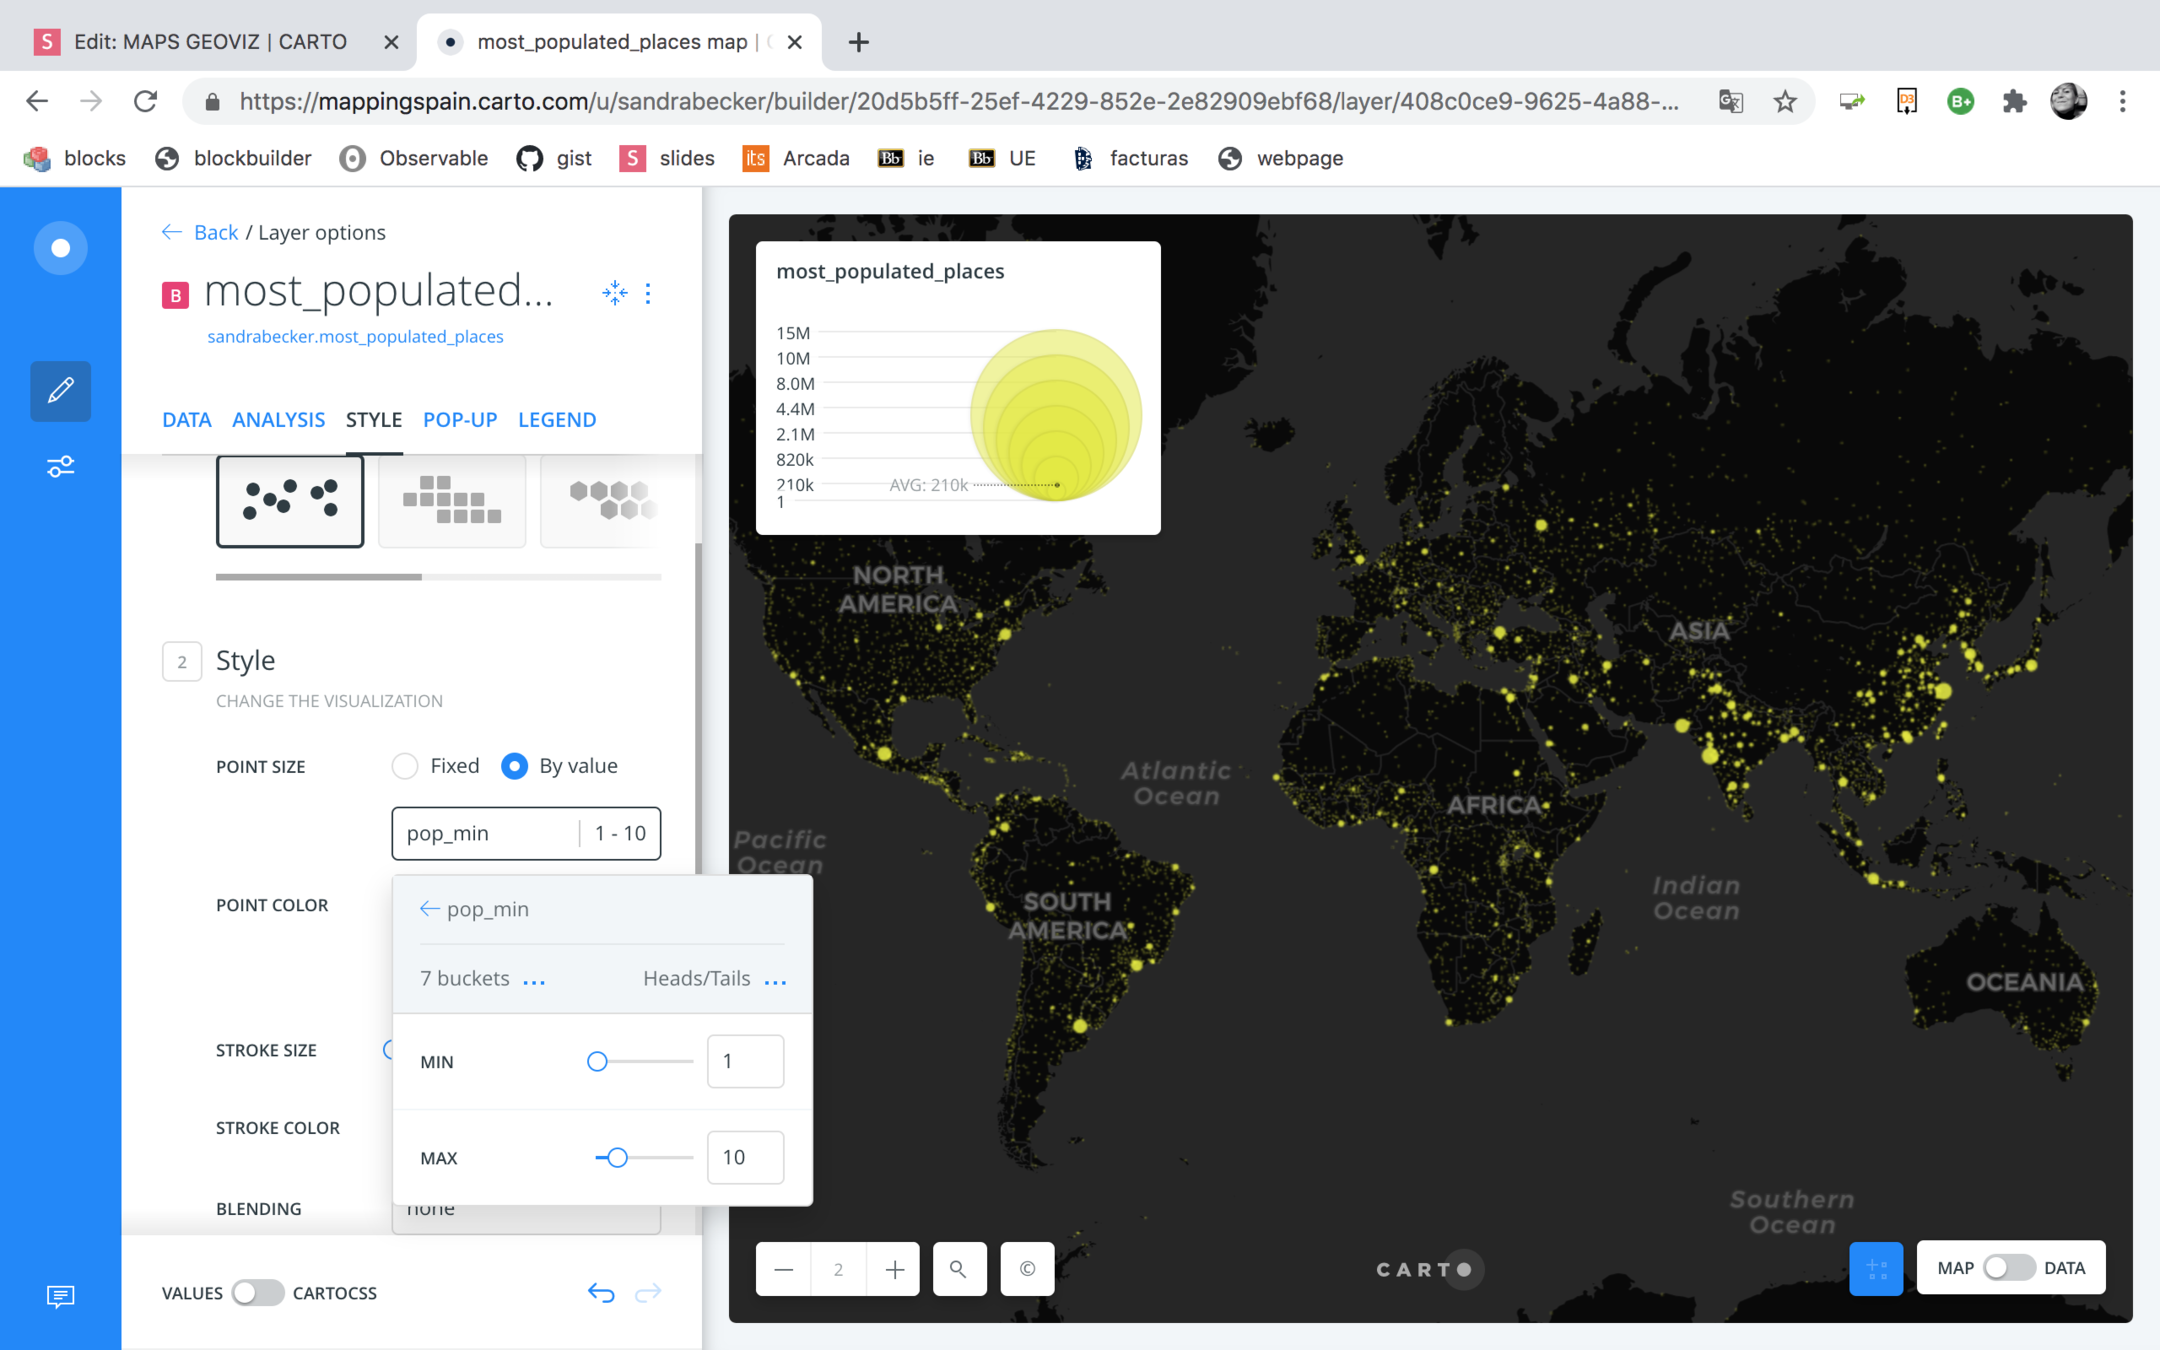The image size is (2160, 1350).
Task: Switch to the LEGEND tab
Action: [557, 420]
